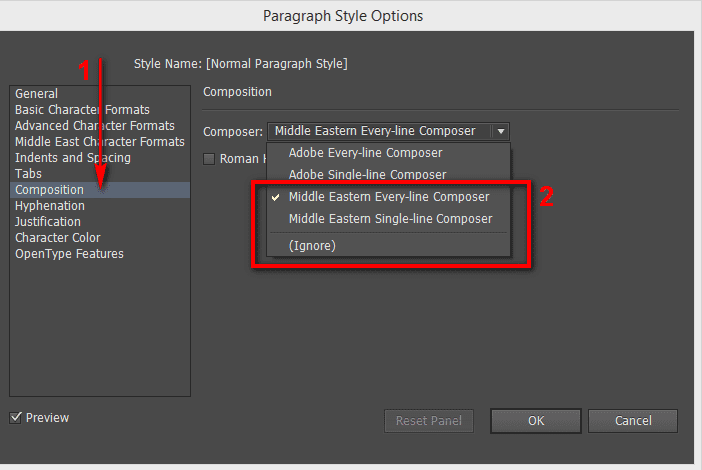Click the Reset Panel button
Image resolution: width=702 pixels, height=470 pixels.
pyautogui.click(x=429, y=421)
